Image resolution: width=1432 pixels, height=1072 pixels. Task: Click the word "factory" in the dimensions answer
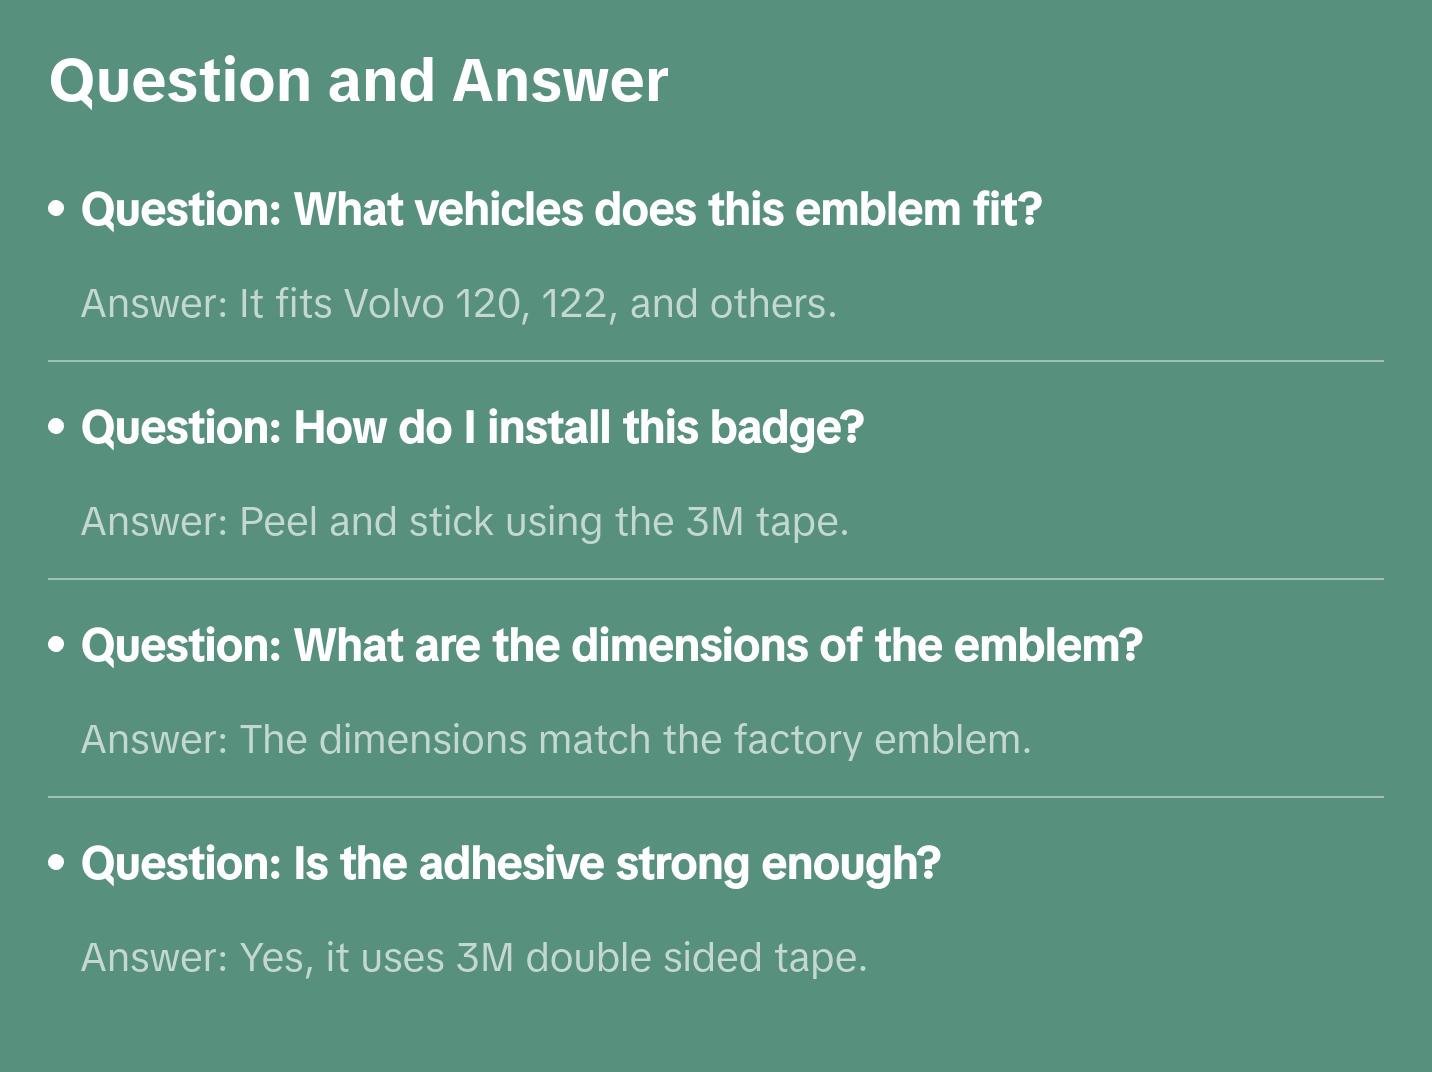[797, 740]
